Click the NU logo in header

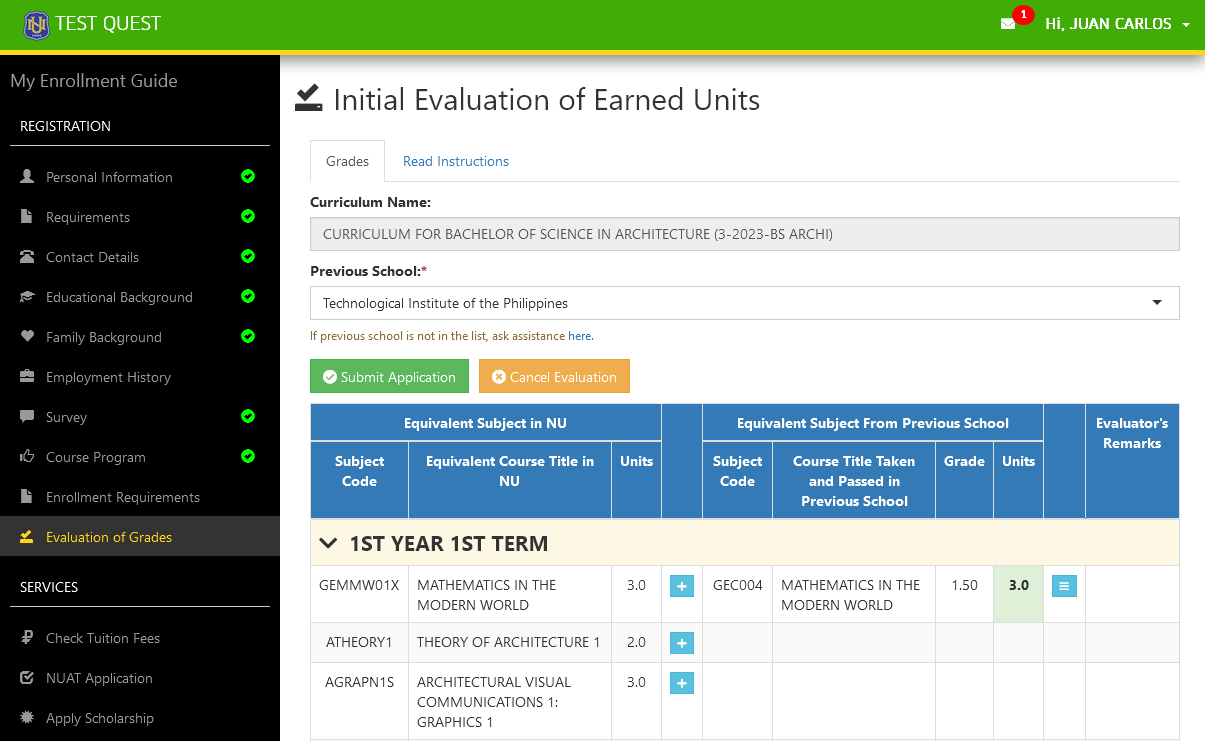point(36,24)
